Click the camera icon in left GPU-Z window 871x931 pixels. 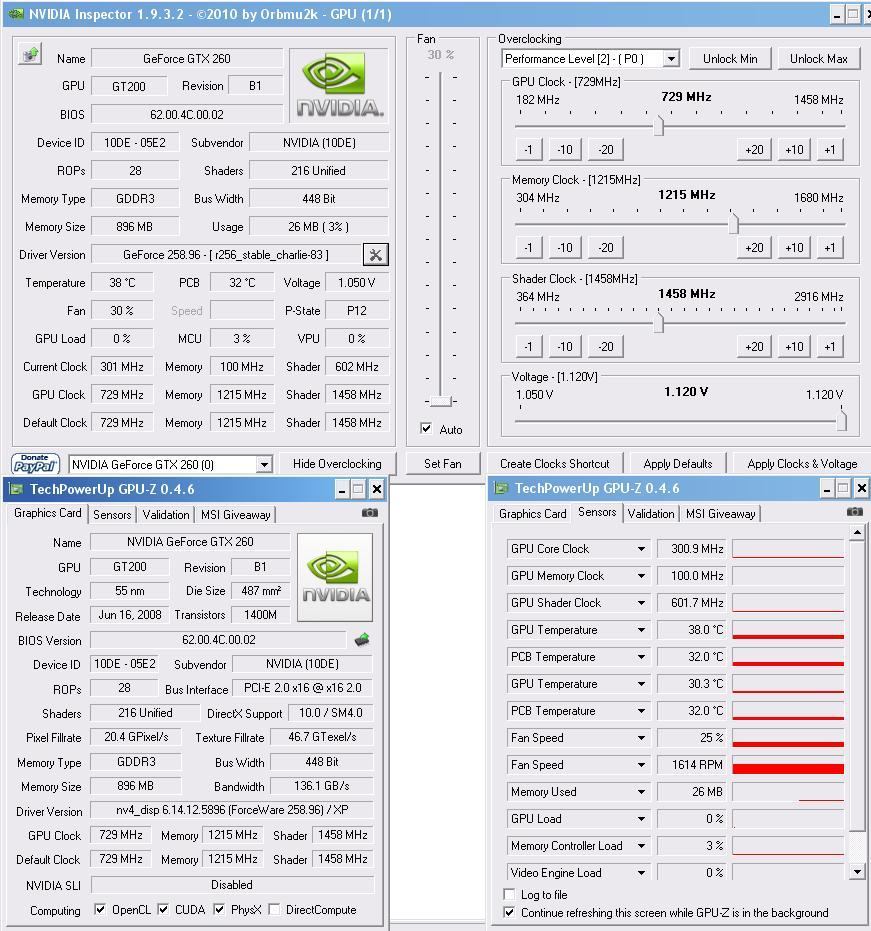(370, 512)
